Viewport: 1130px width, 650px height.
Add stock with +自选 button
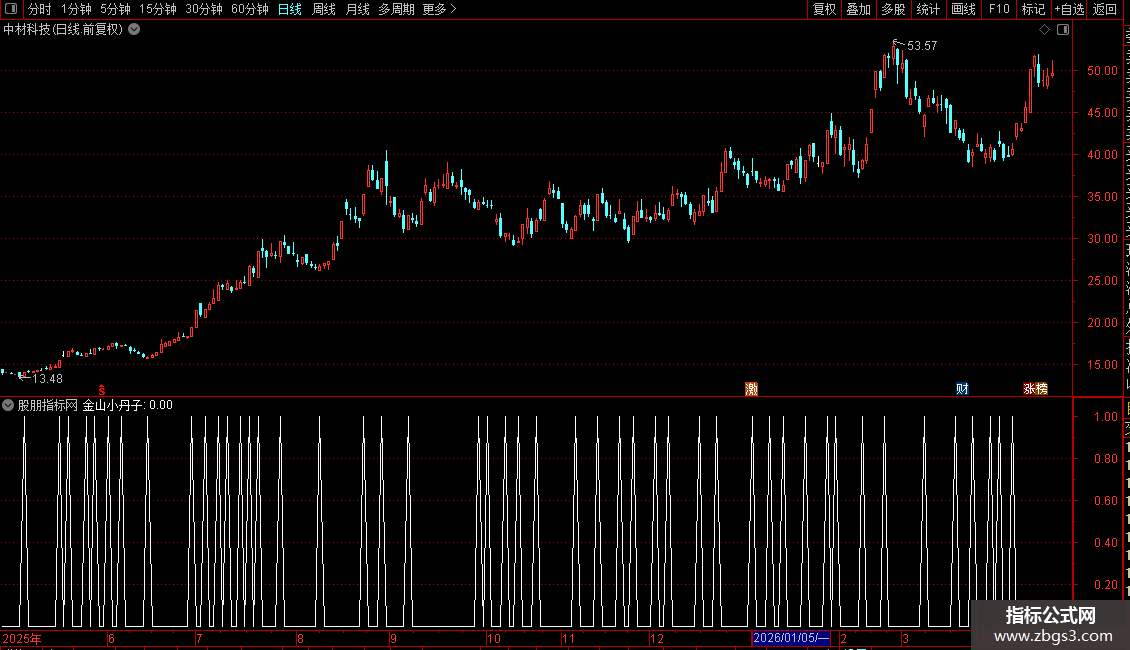(x=1069, y=9)
